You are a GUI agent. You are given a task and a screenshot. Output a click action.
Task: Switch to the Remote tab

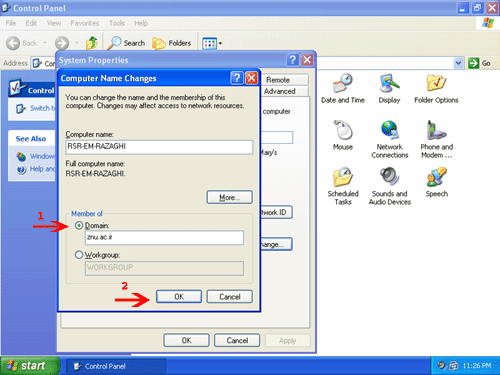click(284, 80)
